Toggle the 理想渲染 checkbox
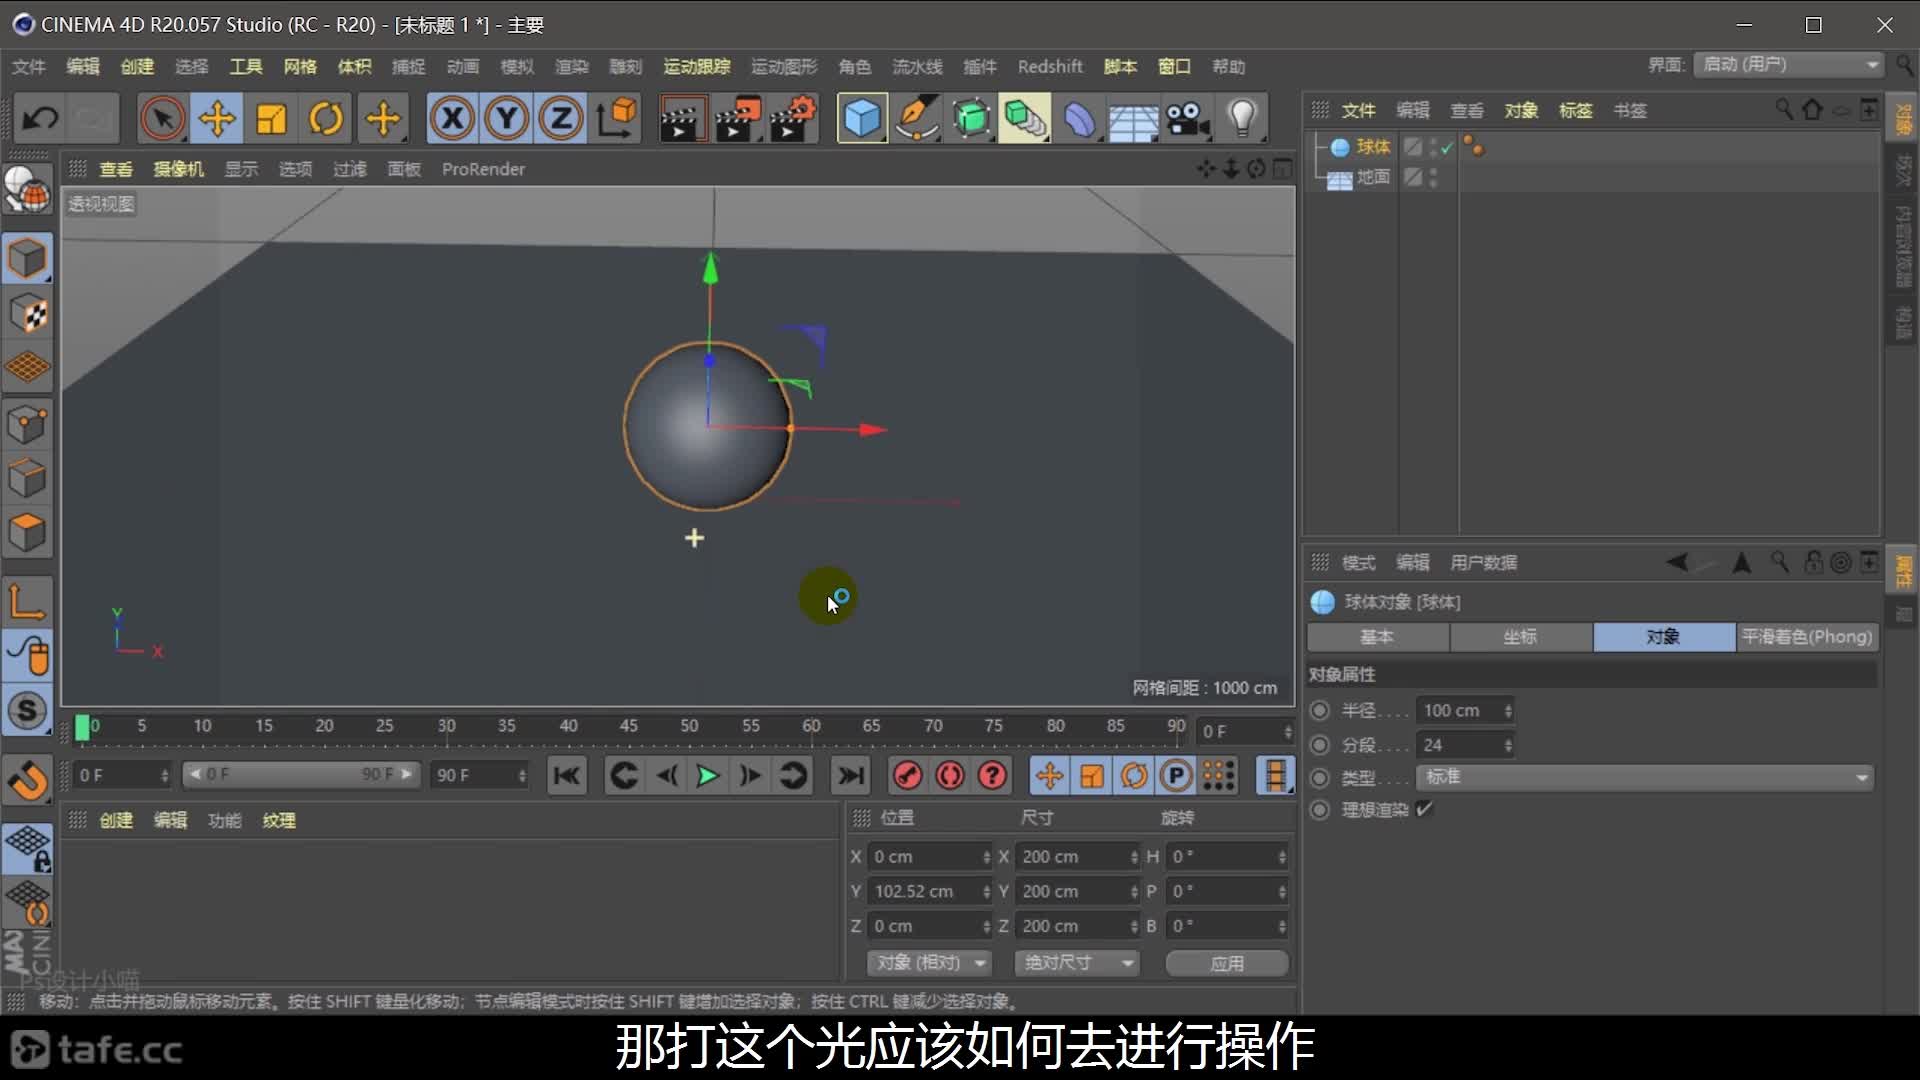This screenshot has width=1920, height=1080. [1425, 809]
